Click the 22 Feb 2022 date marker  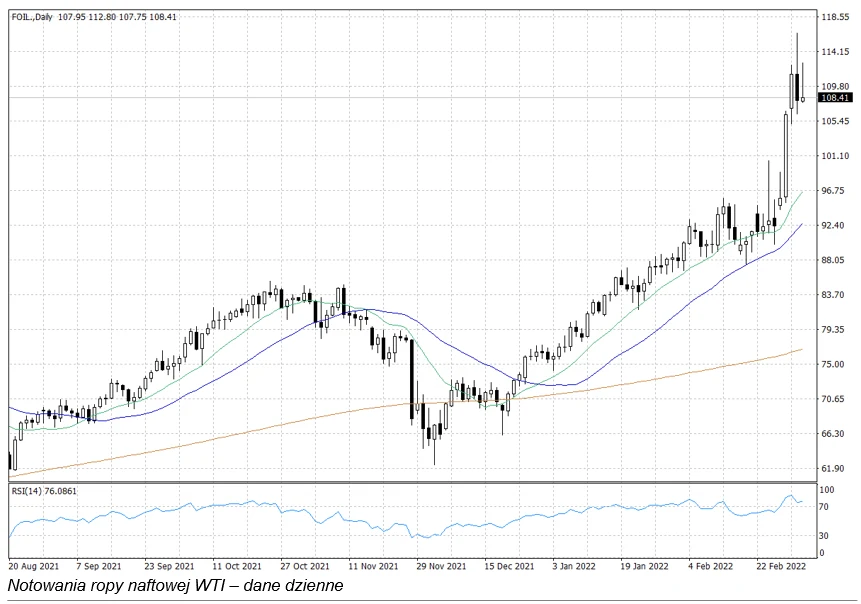click(x=780, y=565)
